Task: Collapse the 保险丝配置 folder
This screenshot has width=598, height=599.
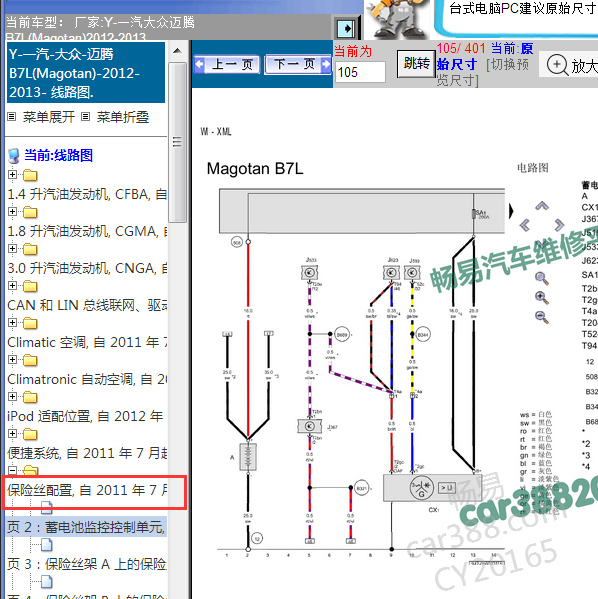Action: [x=12, y=470]
